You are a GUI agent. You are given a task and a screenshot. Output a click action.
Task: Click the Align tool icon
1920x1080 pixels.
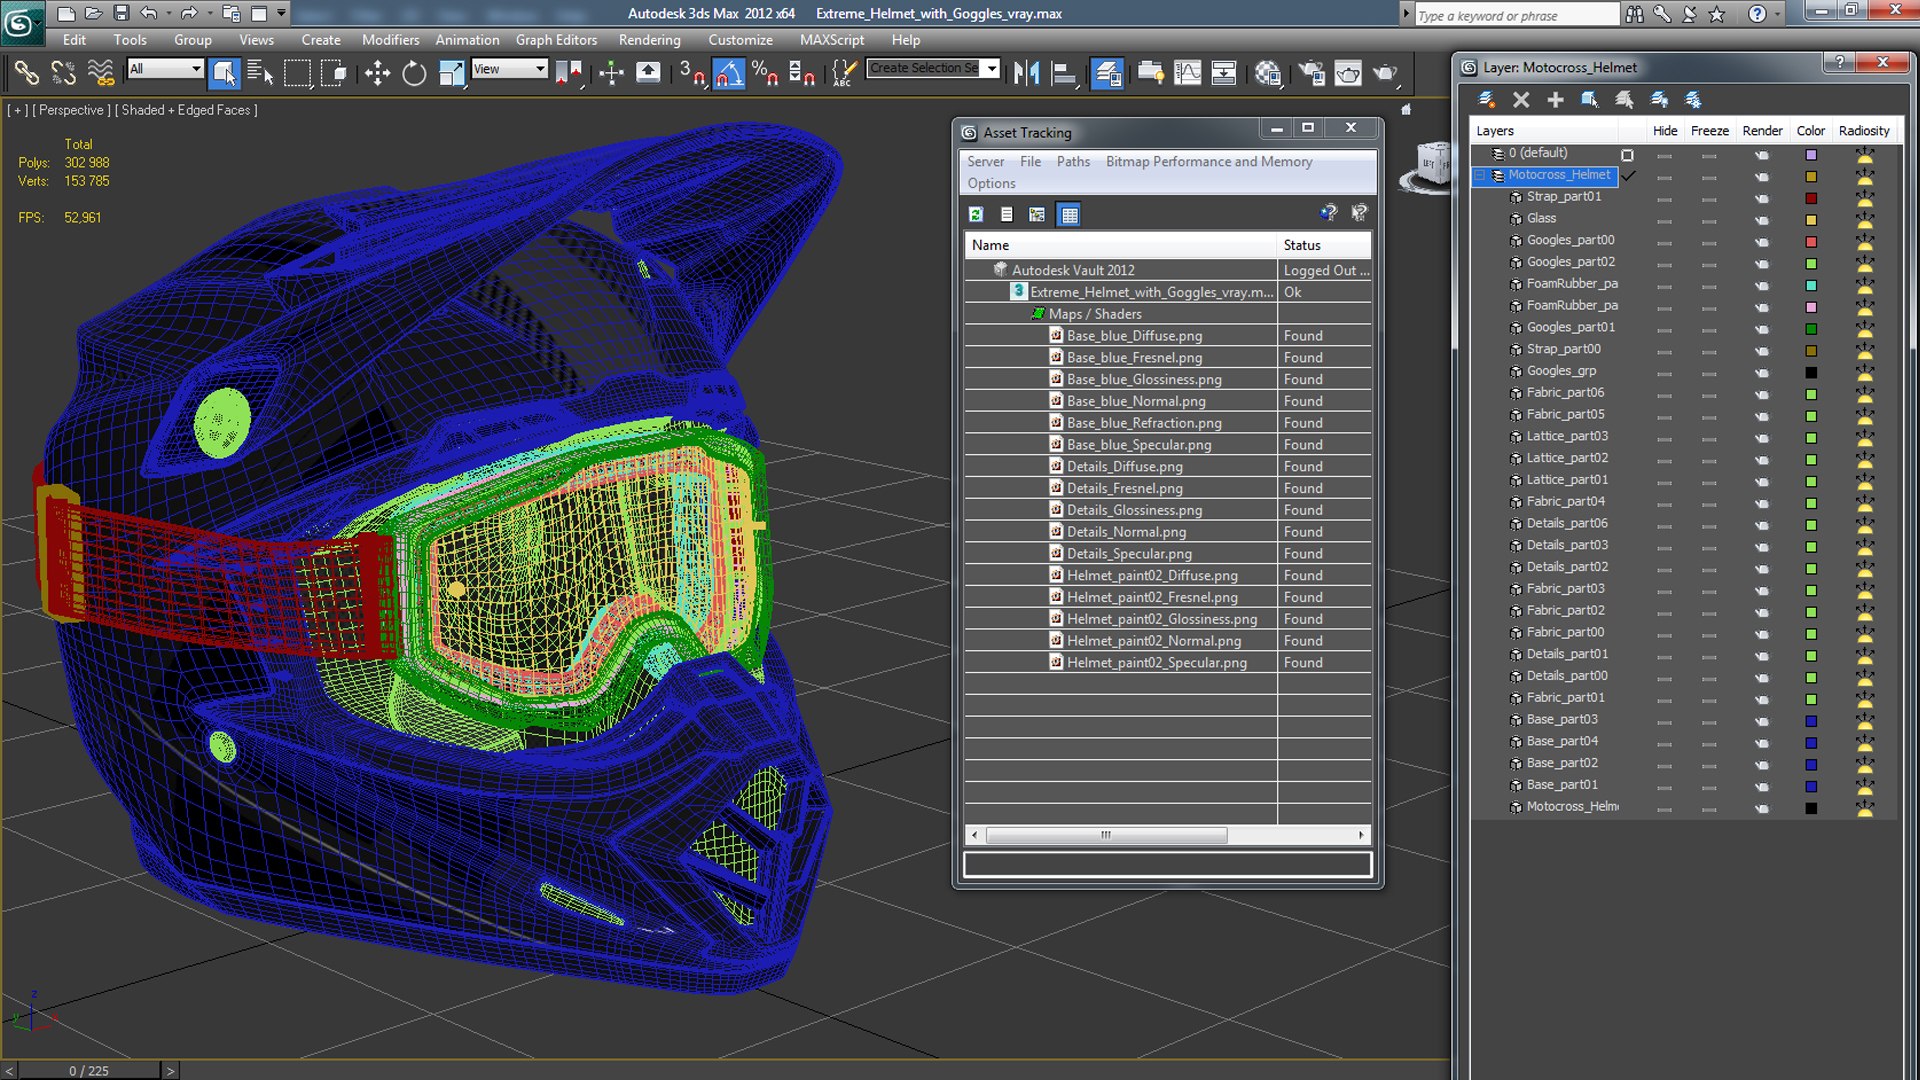[1064, 73]
